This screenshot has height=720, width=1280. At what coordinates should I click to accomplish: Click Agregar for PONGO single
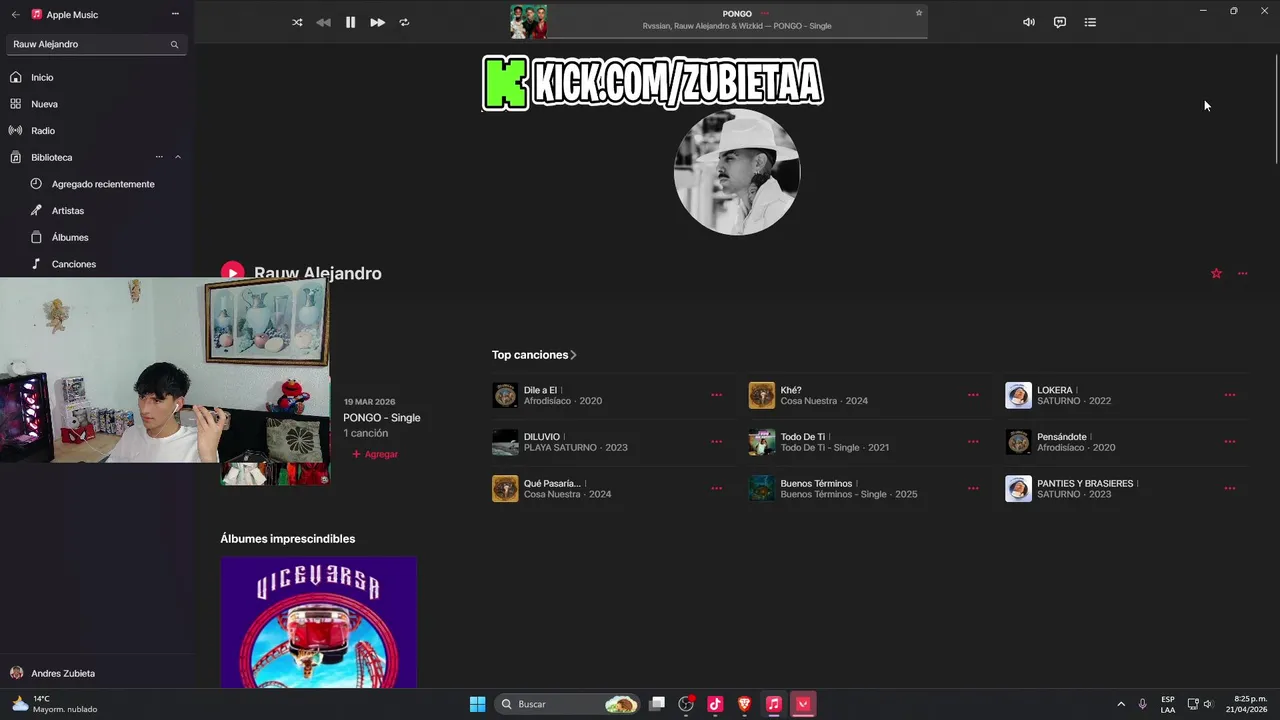375,454
